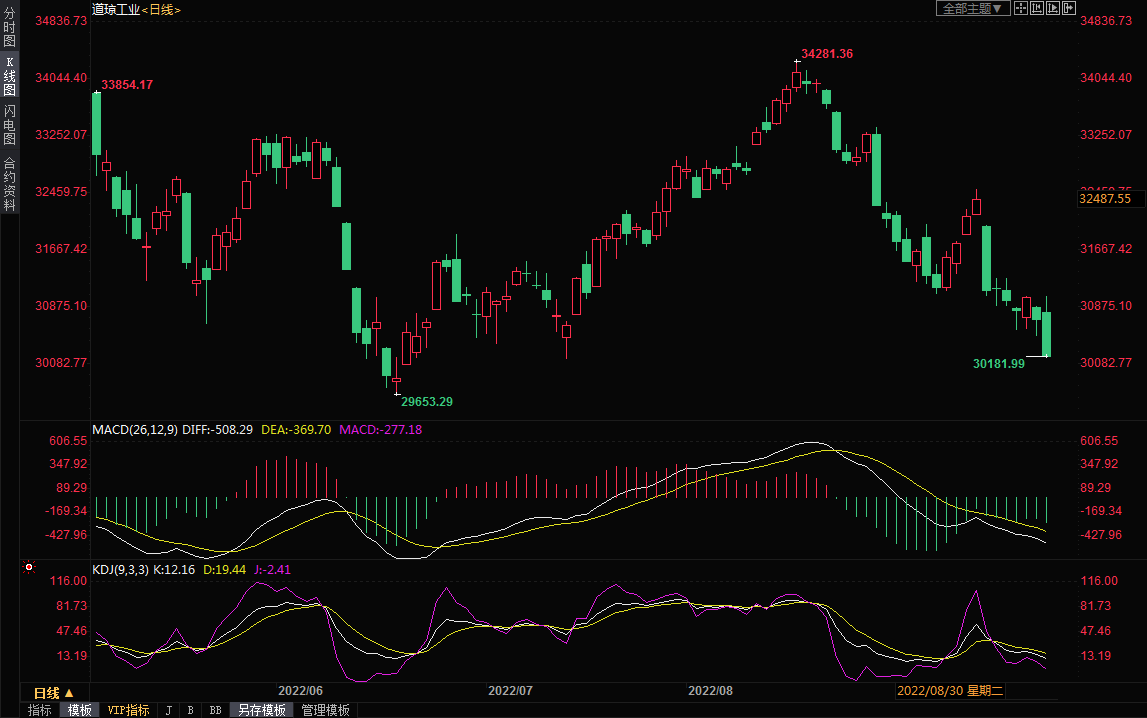Switch to the 闪电图 side tab
The width and height of the screenshot is (1147, 718).
pos(9,124)
